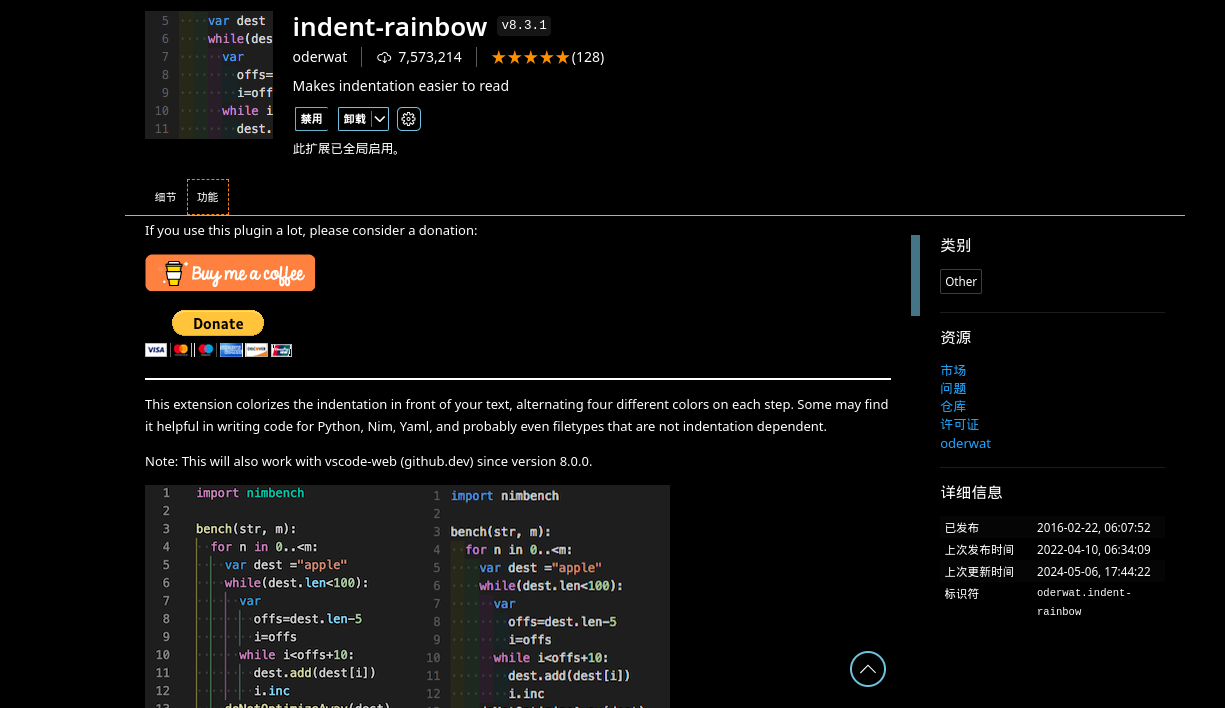Click the Mastercard payment icon

tap(181, 350)
